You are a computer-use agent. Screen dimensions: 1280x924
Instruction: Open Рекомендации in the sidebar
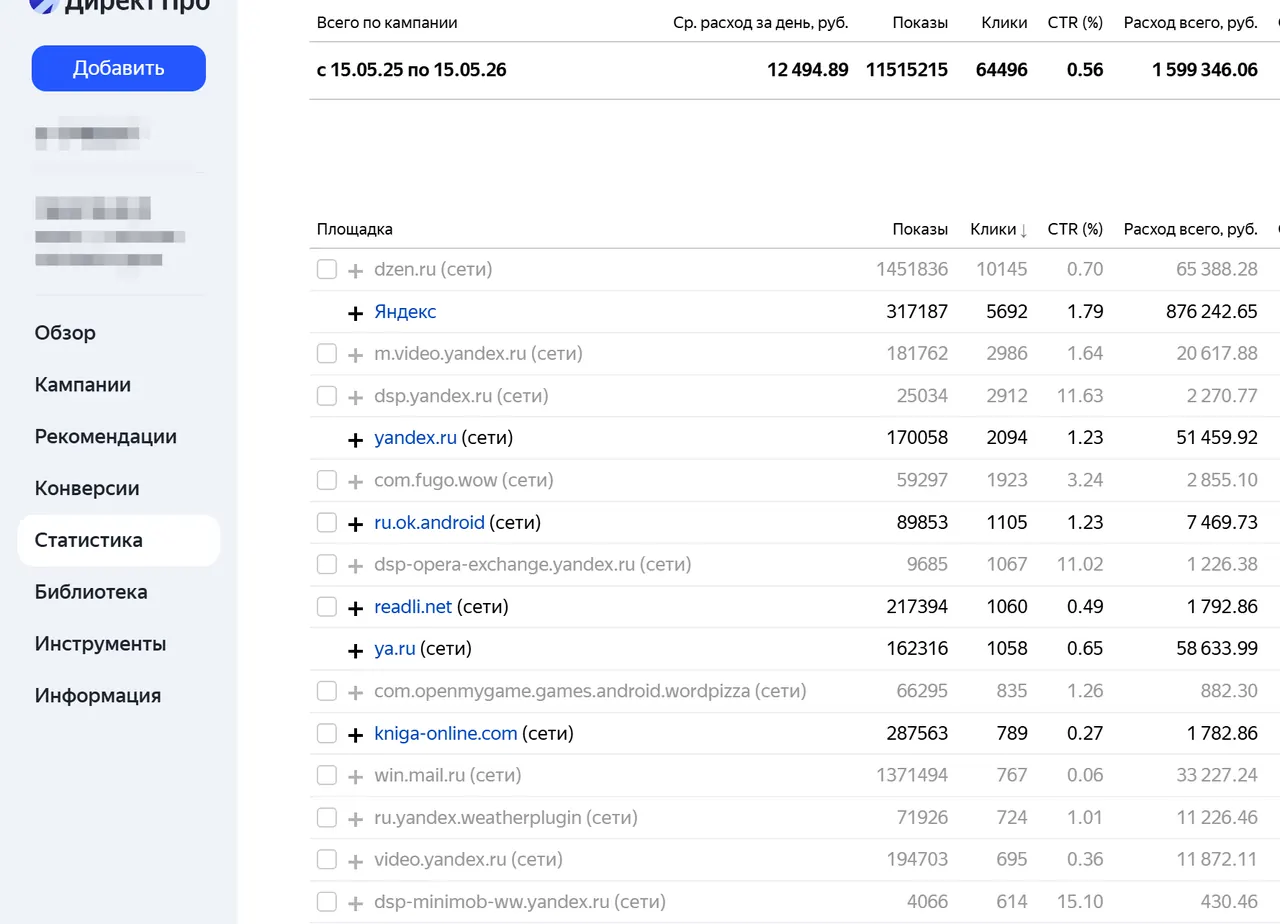pos(106,437)
